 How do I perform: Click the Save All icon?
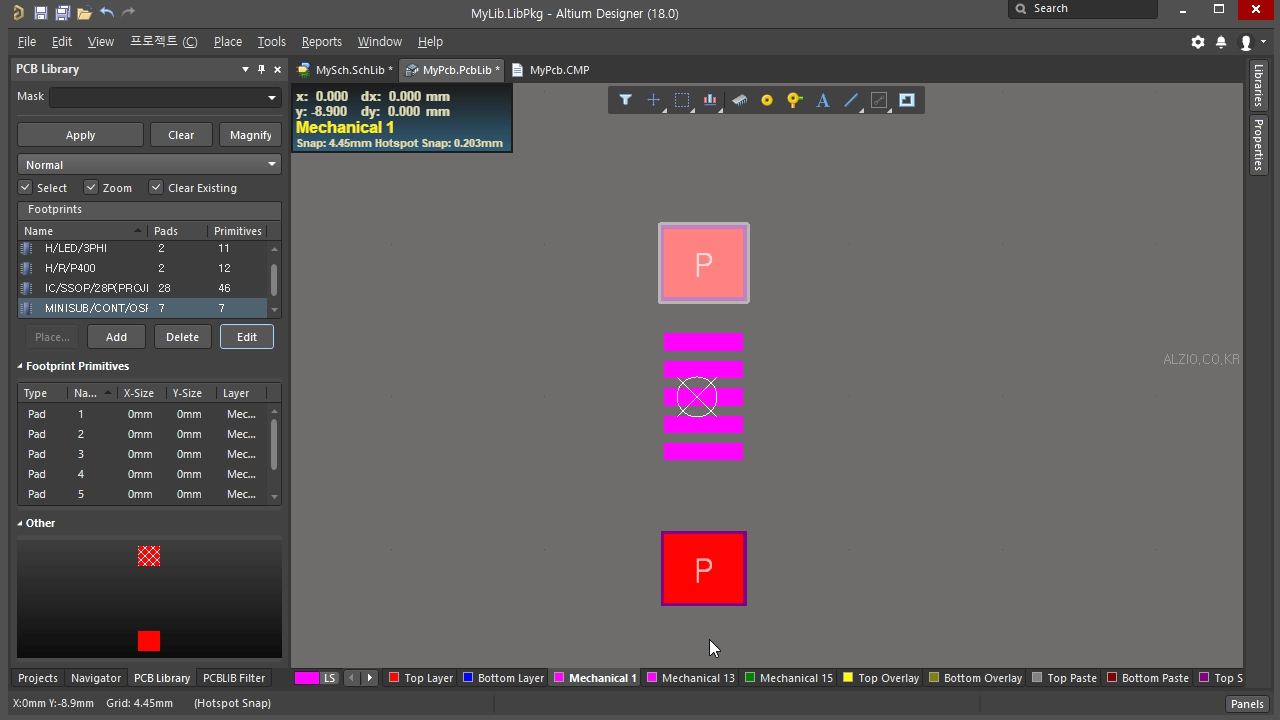pyautogui.click(x=62, y=13)
